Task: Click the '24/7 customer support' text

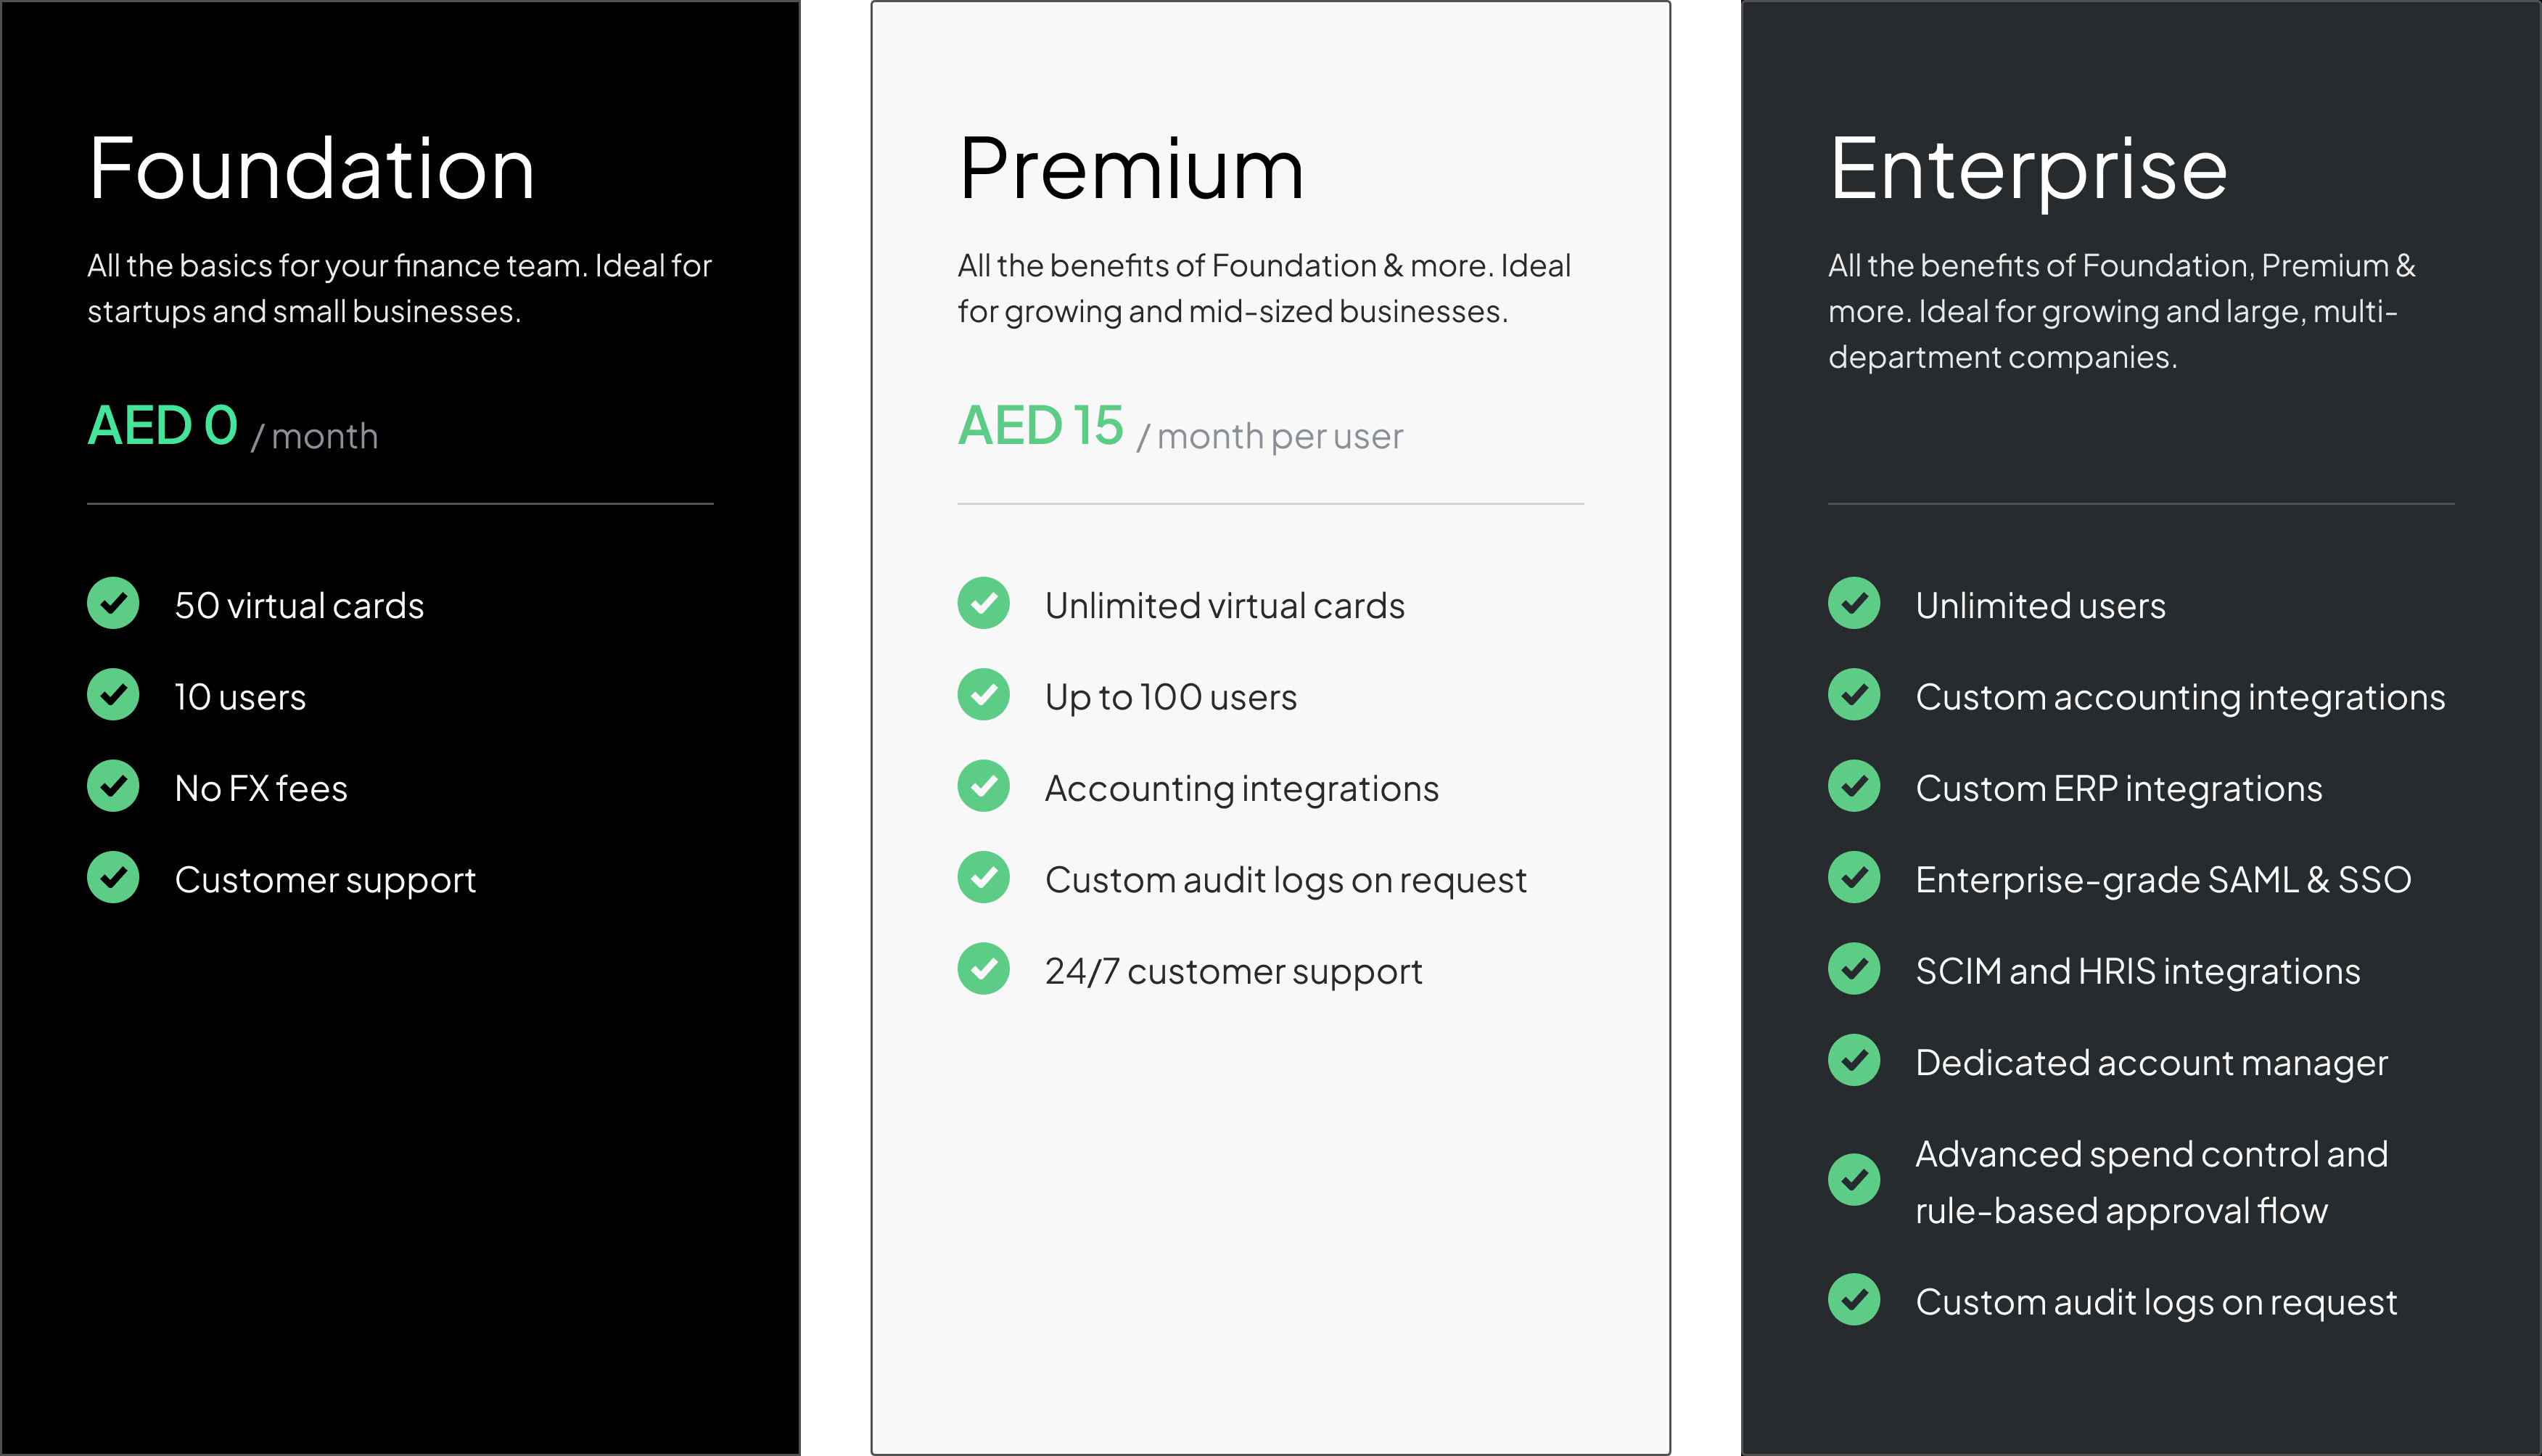Action: point(1234,972)
